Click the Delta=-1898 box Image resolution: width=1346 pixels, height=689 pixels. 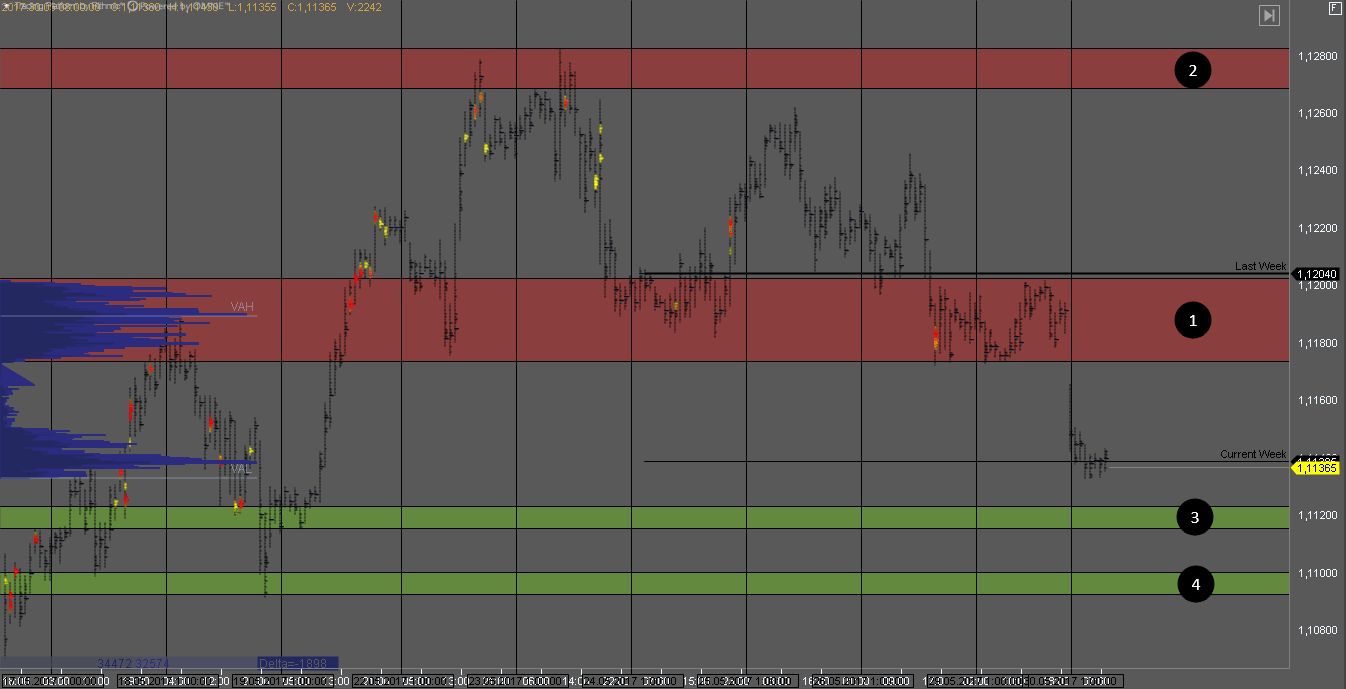pyautogui.click(x=297, y=663)
